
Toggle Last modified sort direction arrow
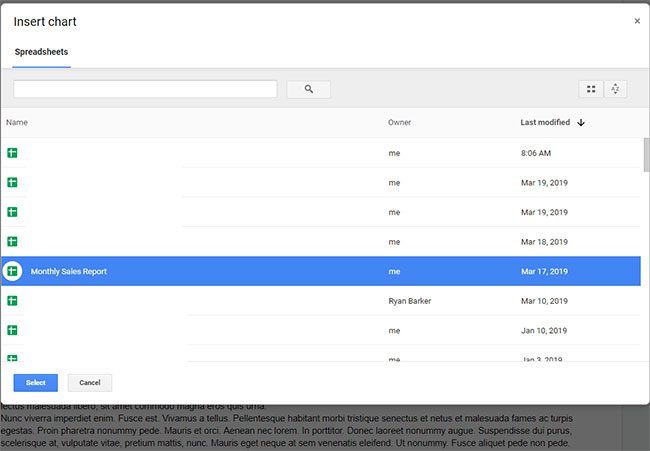(x=581, y=123)
